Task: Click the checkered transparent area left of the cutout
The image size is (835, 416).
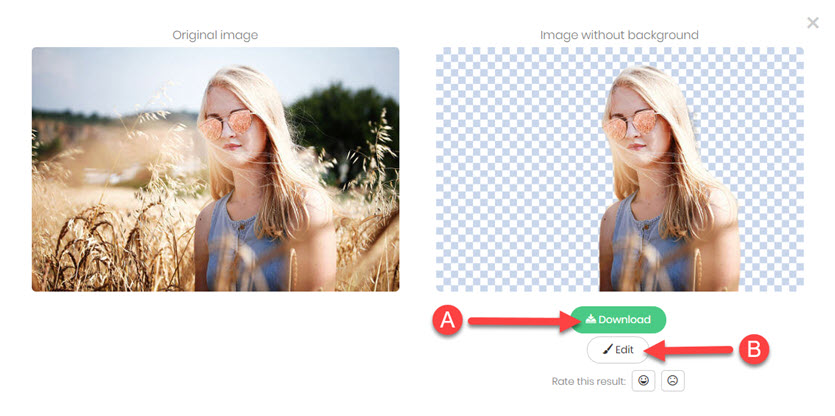Action: tap(519, 170)
